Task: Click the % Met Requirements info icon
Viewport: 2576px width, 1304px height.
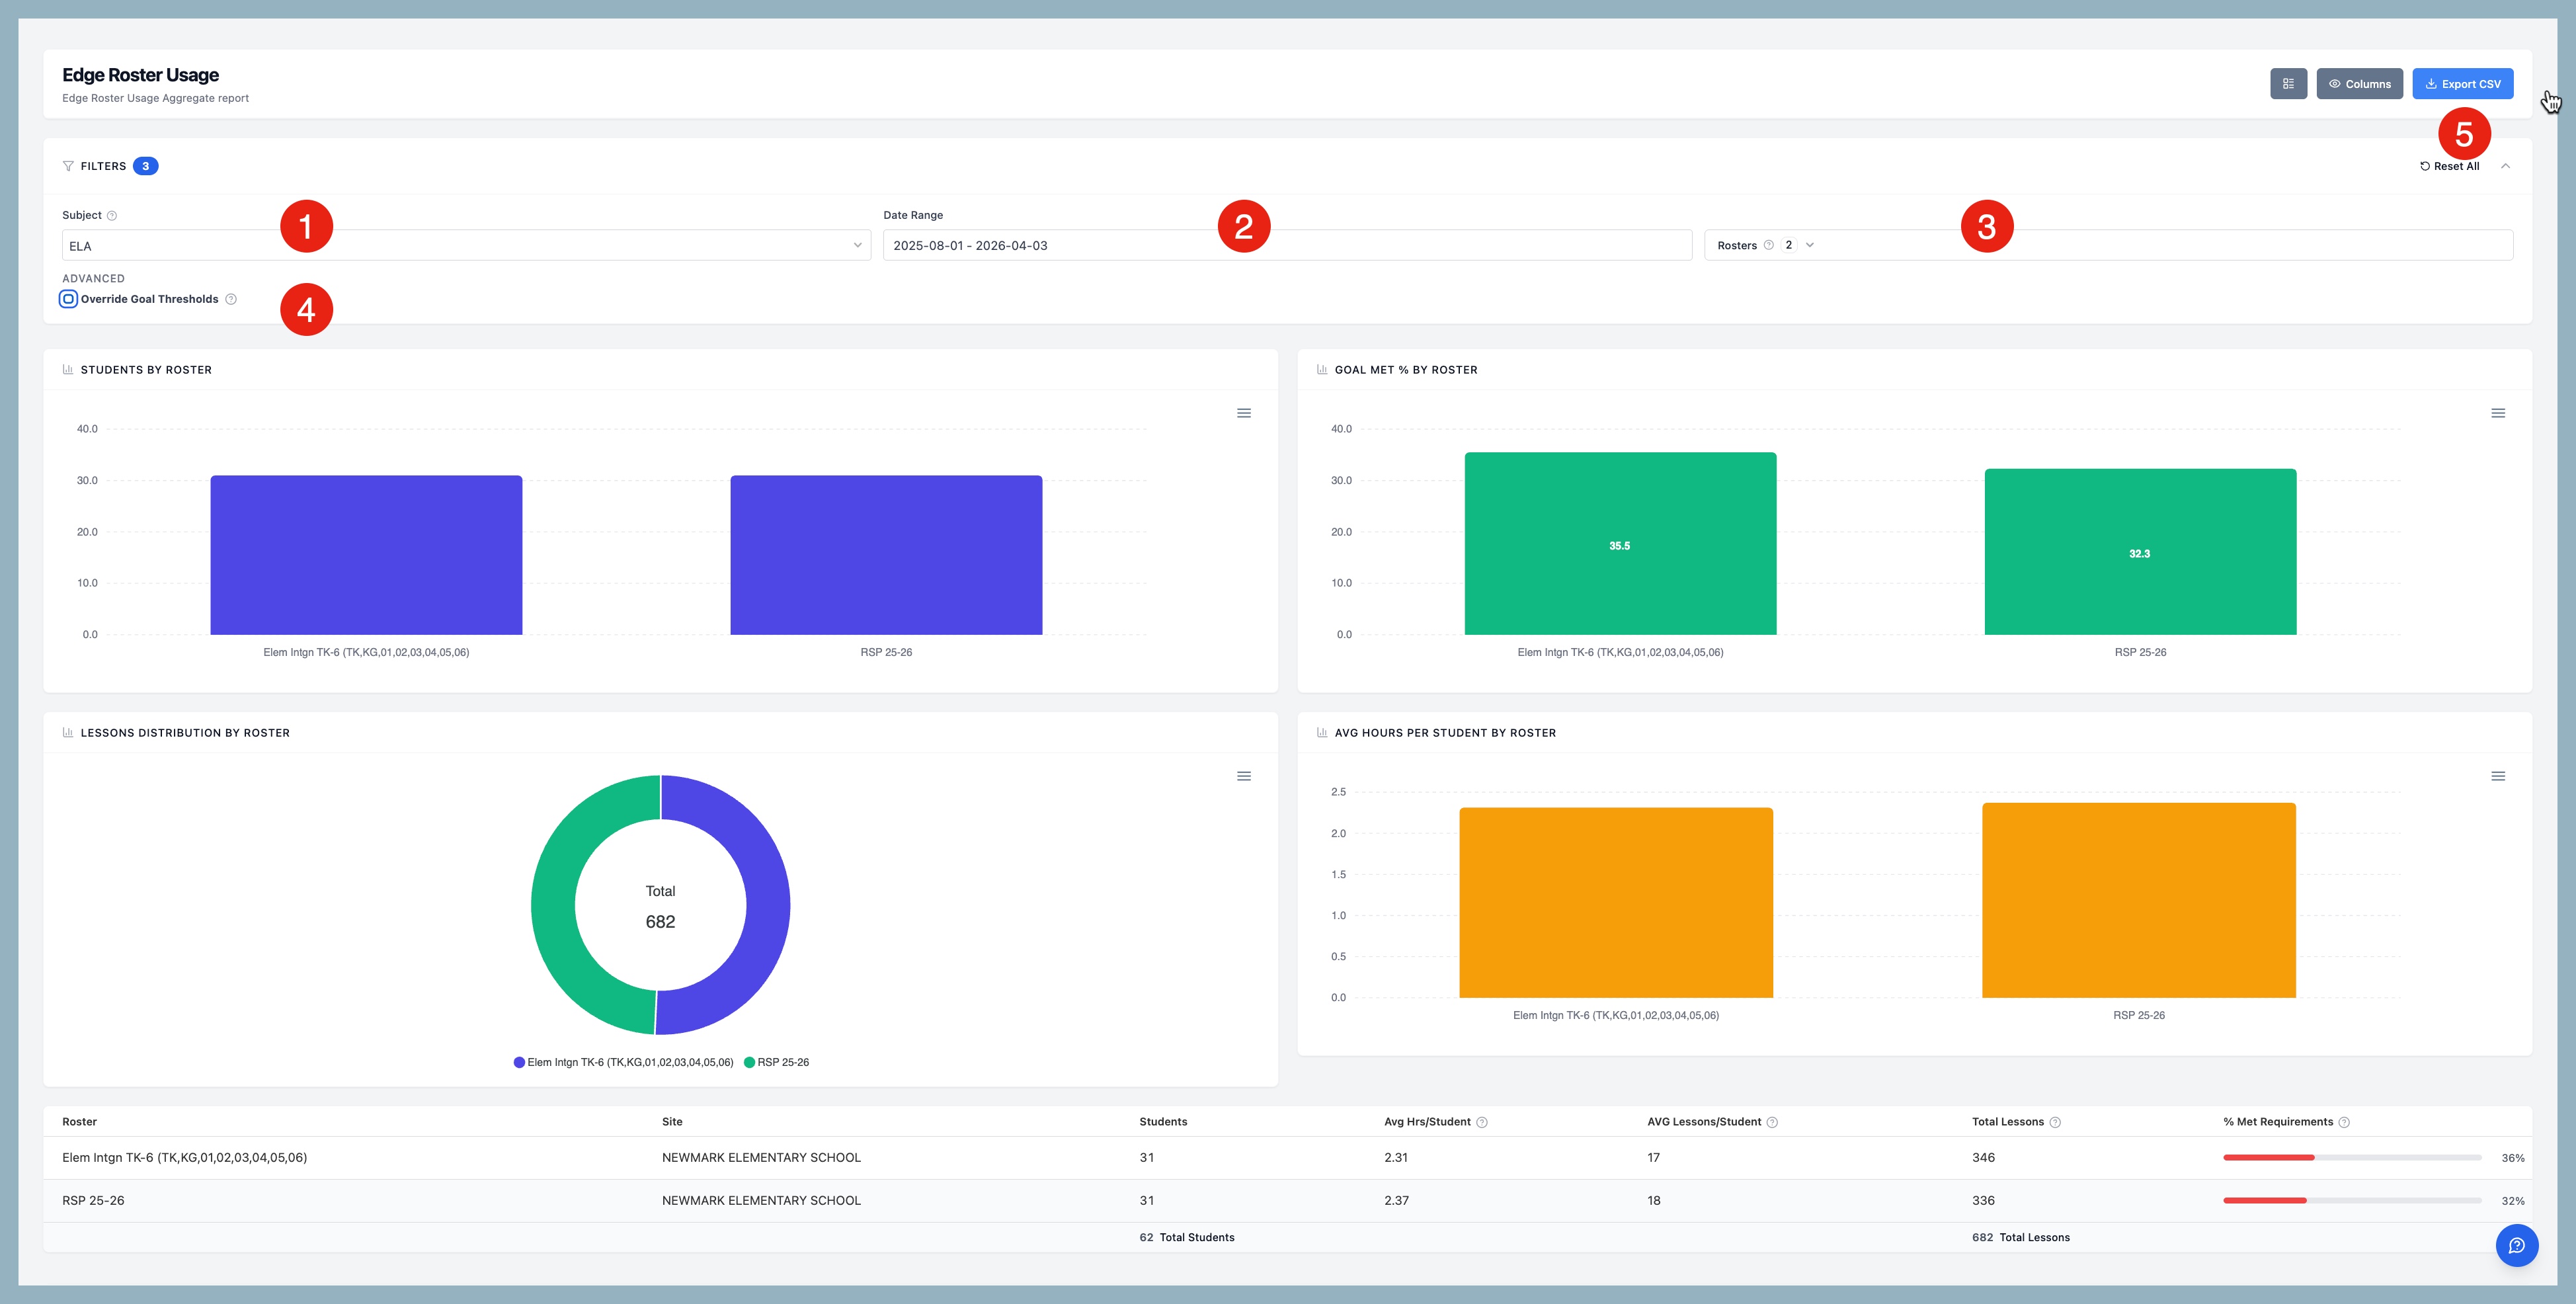Action: [x=2344, y=1122]
